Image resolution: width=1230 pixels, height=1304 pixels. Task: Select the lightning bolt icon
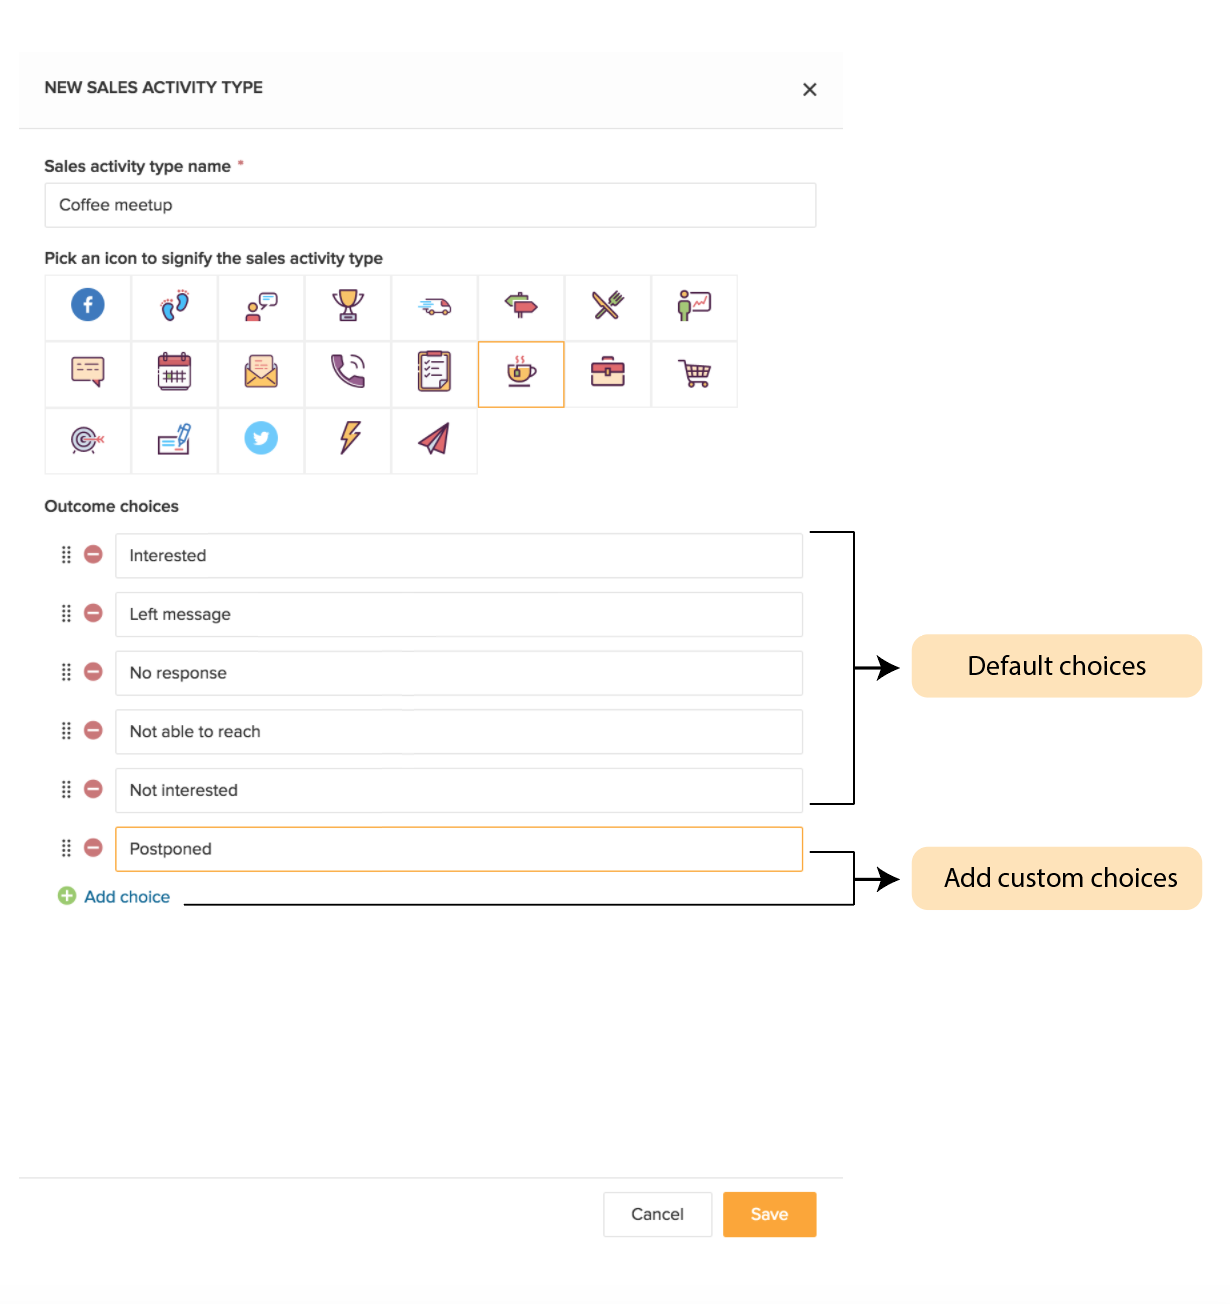pyautogui.click(x=349, y=438)
